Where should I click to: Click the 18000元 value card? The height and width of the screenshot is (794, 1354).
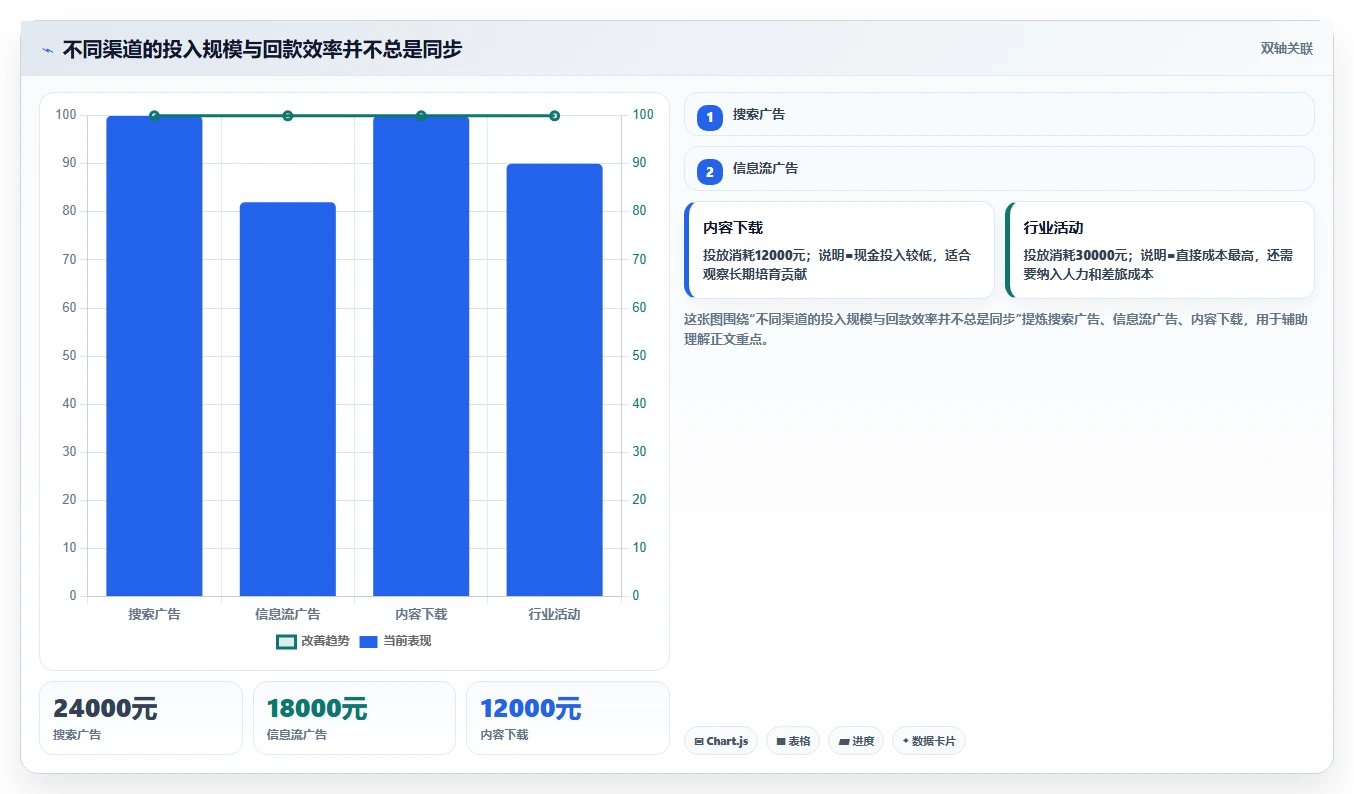click(354, 718)
